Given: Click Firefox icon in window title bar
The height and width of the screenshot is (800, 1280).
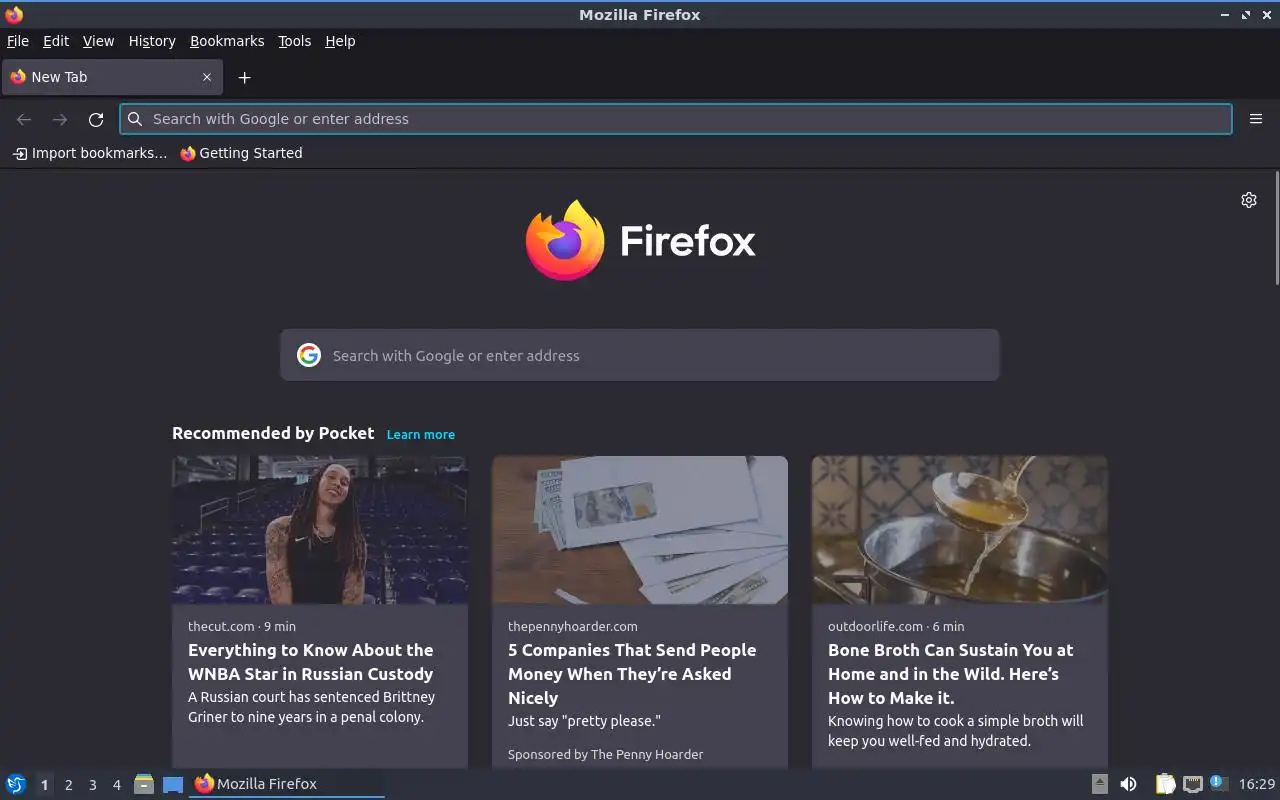Looking at the screenshot, I should pos(14,14).
